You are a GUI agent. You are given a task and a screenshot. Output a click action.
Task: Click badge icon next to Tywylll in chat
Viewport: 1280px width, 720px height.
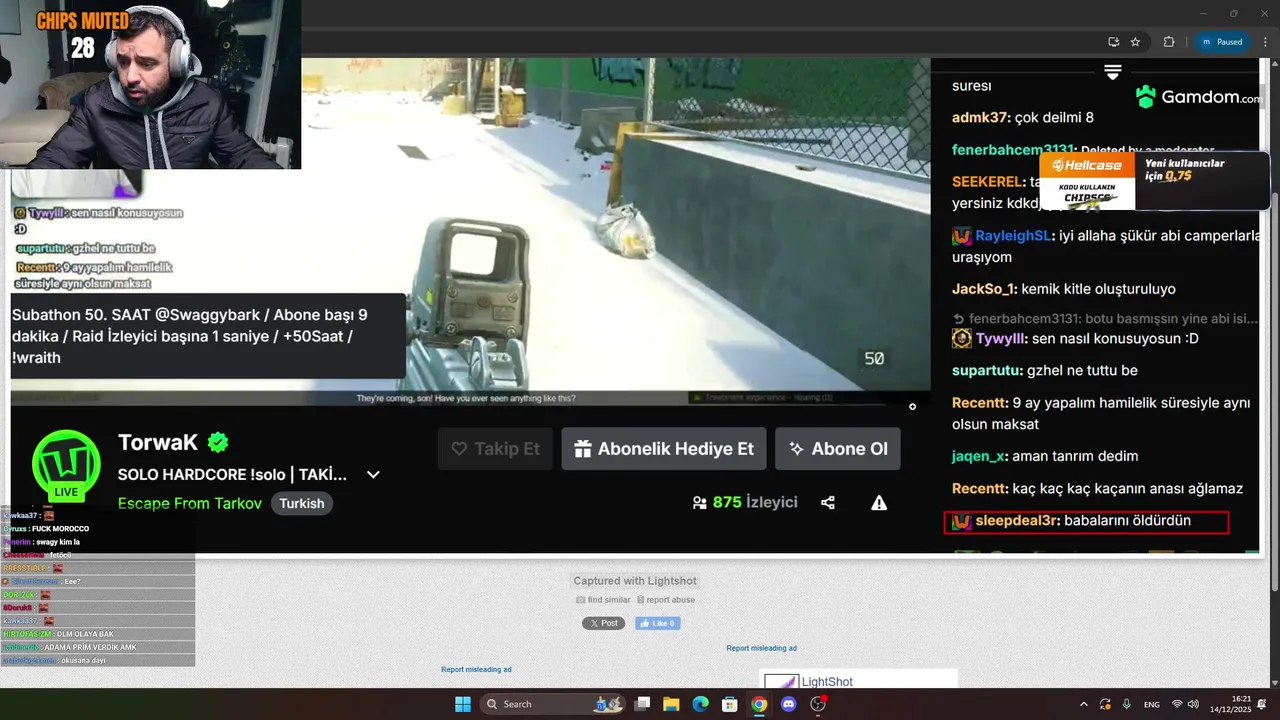(x=961, y=339)
